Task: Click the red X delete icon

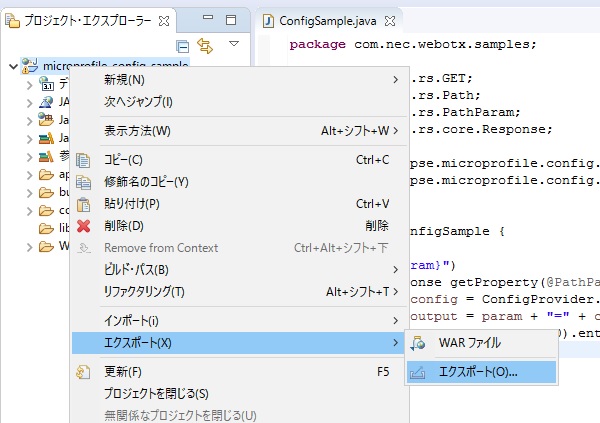Action: (84, 226)
